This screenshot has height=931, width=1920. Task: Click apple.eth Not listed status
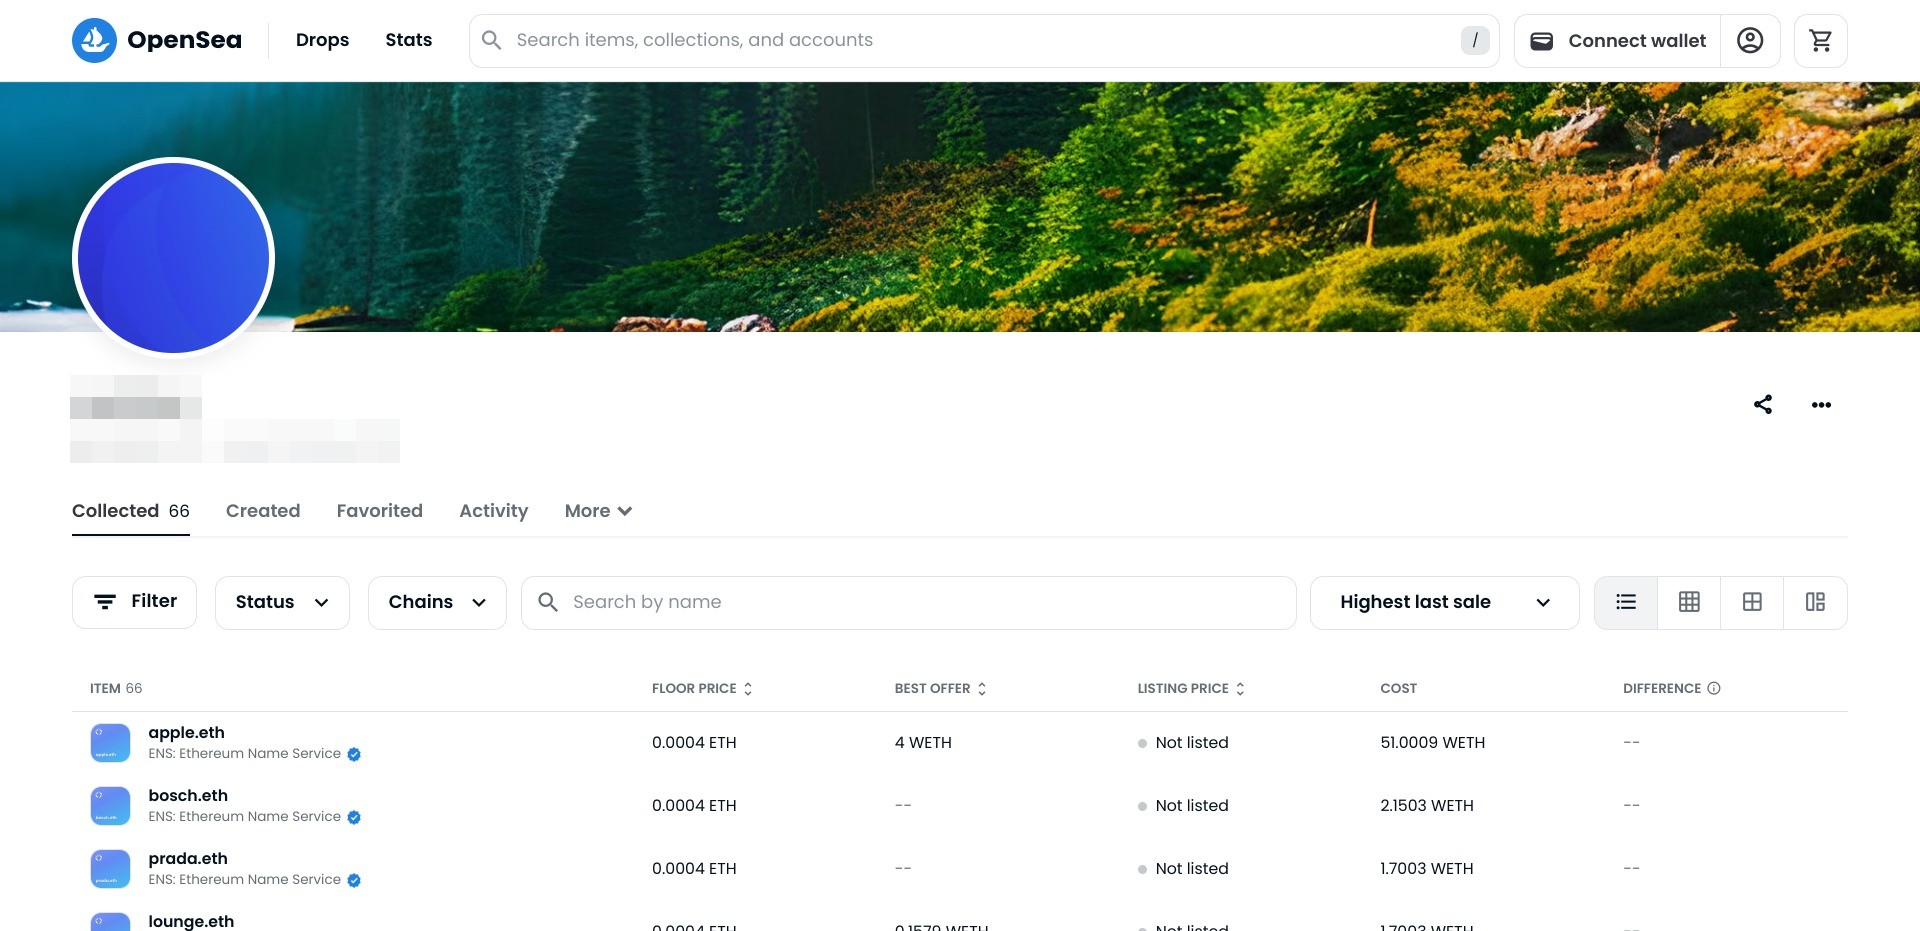pyautogui.click(x=1183, y=743)
